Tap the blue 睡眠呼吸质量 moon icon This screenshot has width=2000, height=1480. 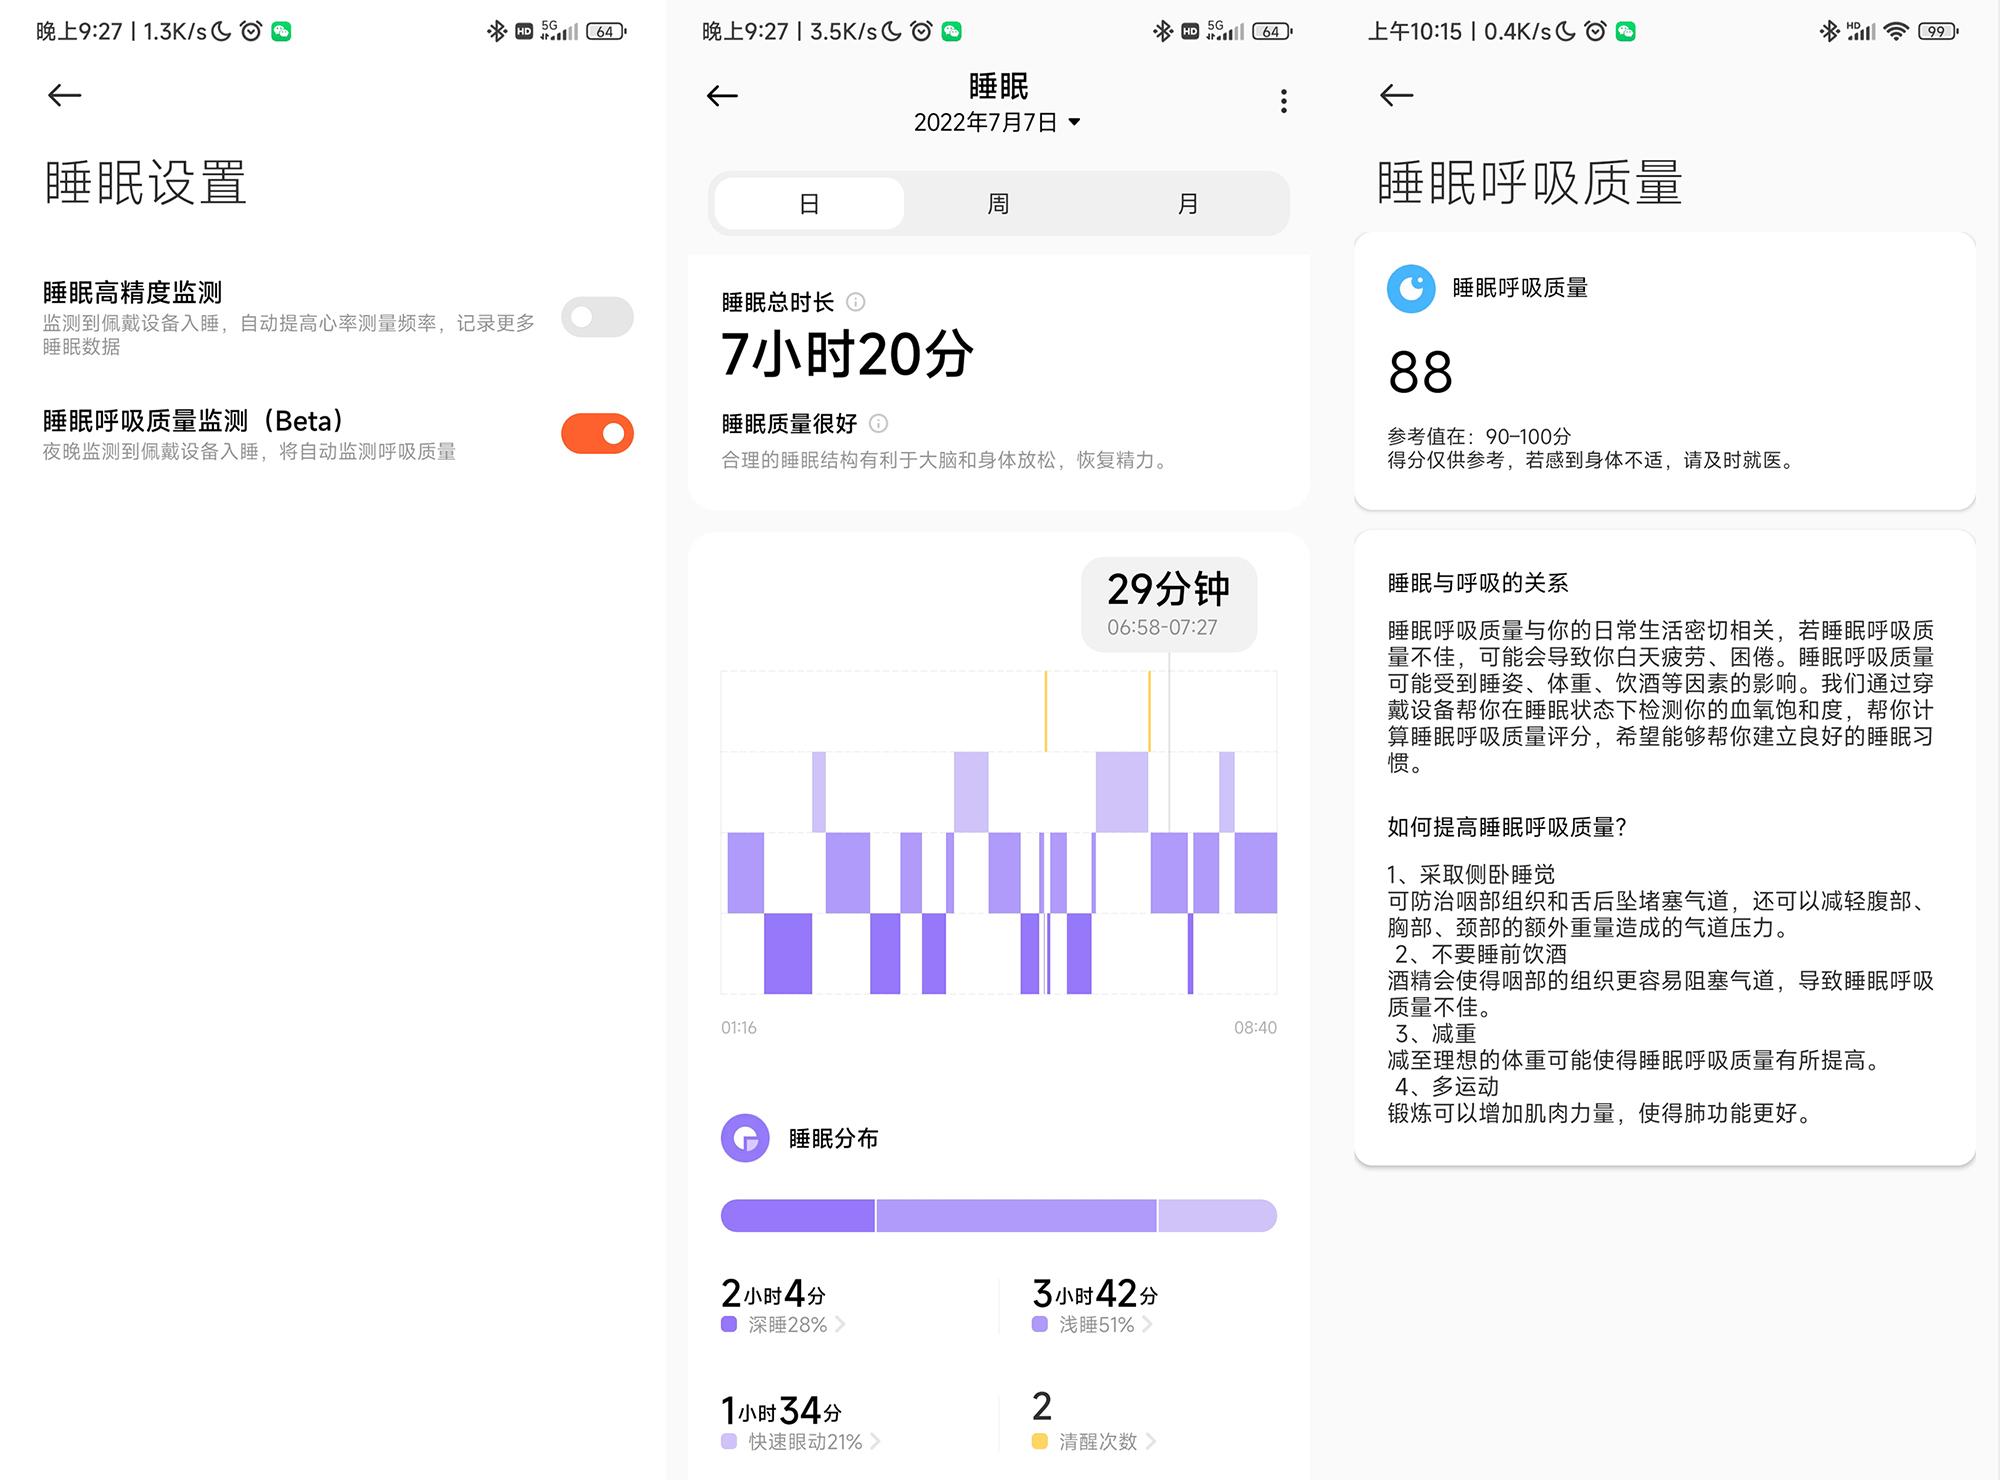[1411, 289]
